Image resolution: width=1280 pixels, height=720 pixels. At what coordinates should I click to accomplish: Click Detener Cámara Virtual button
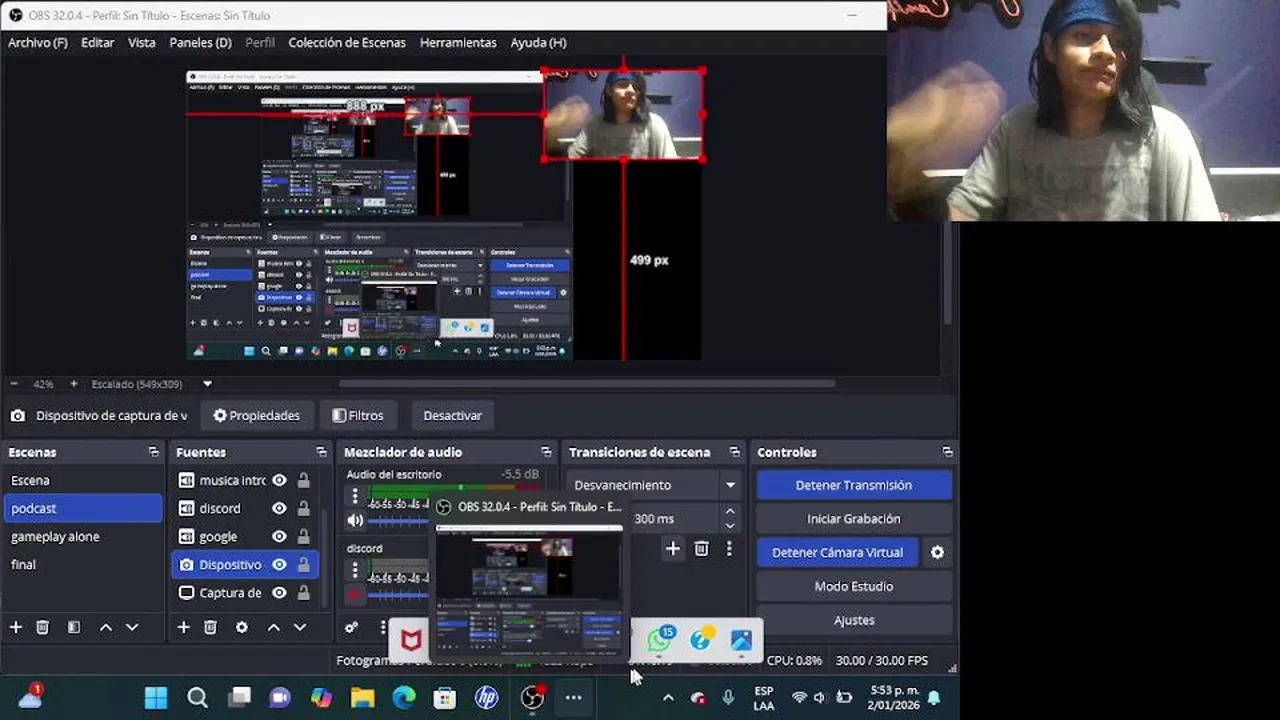[x=838, y=552]
